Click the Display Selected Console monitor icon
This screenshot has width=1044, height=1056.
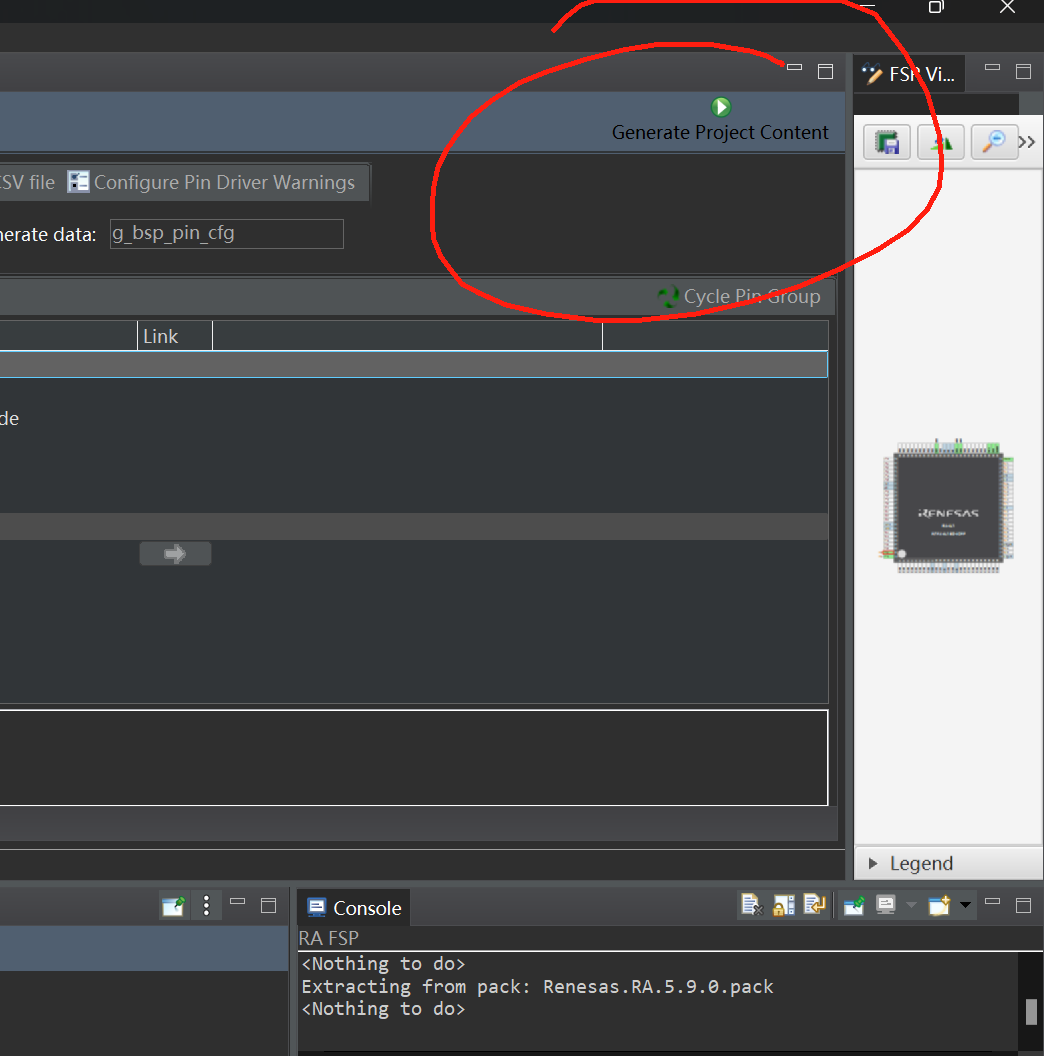pos(886,905)
